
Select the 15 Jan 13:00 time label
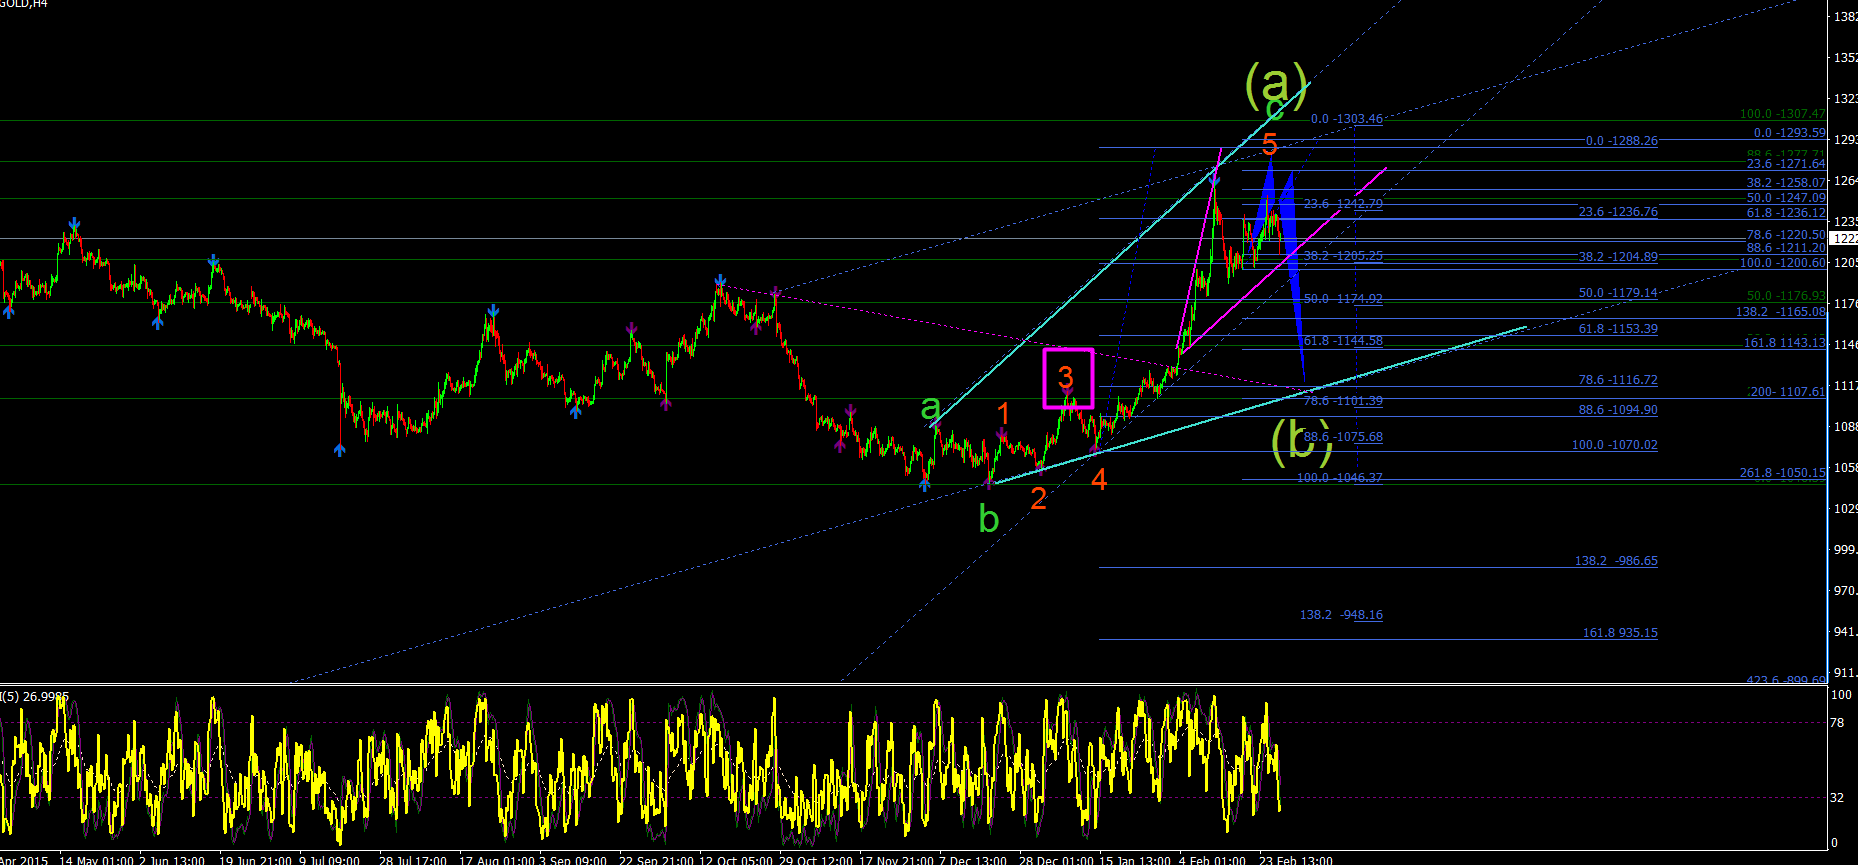pyautogui.click(x=1135, y=860)
